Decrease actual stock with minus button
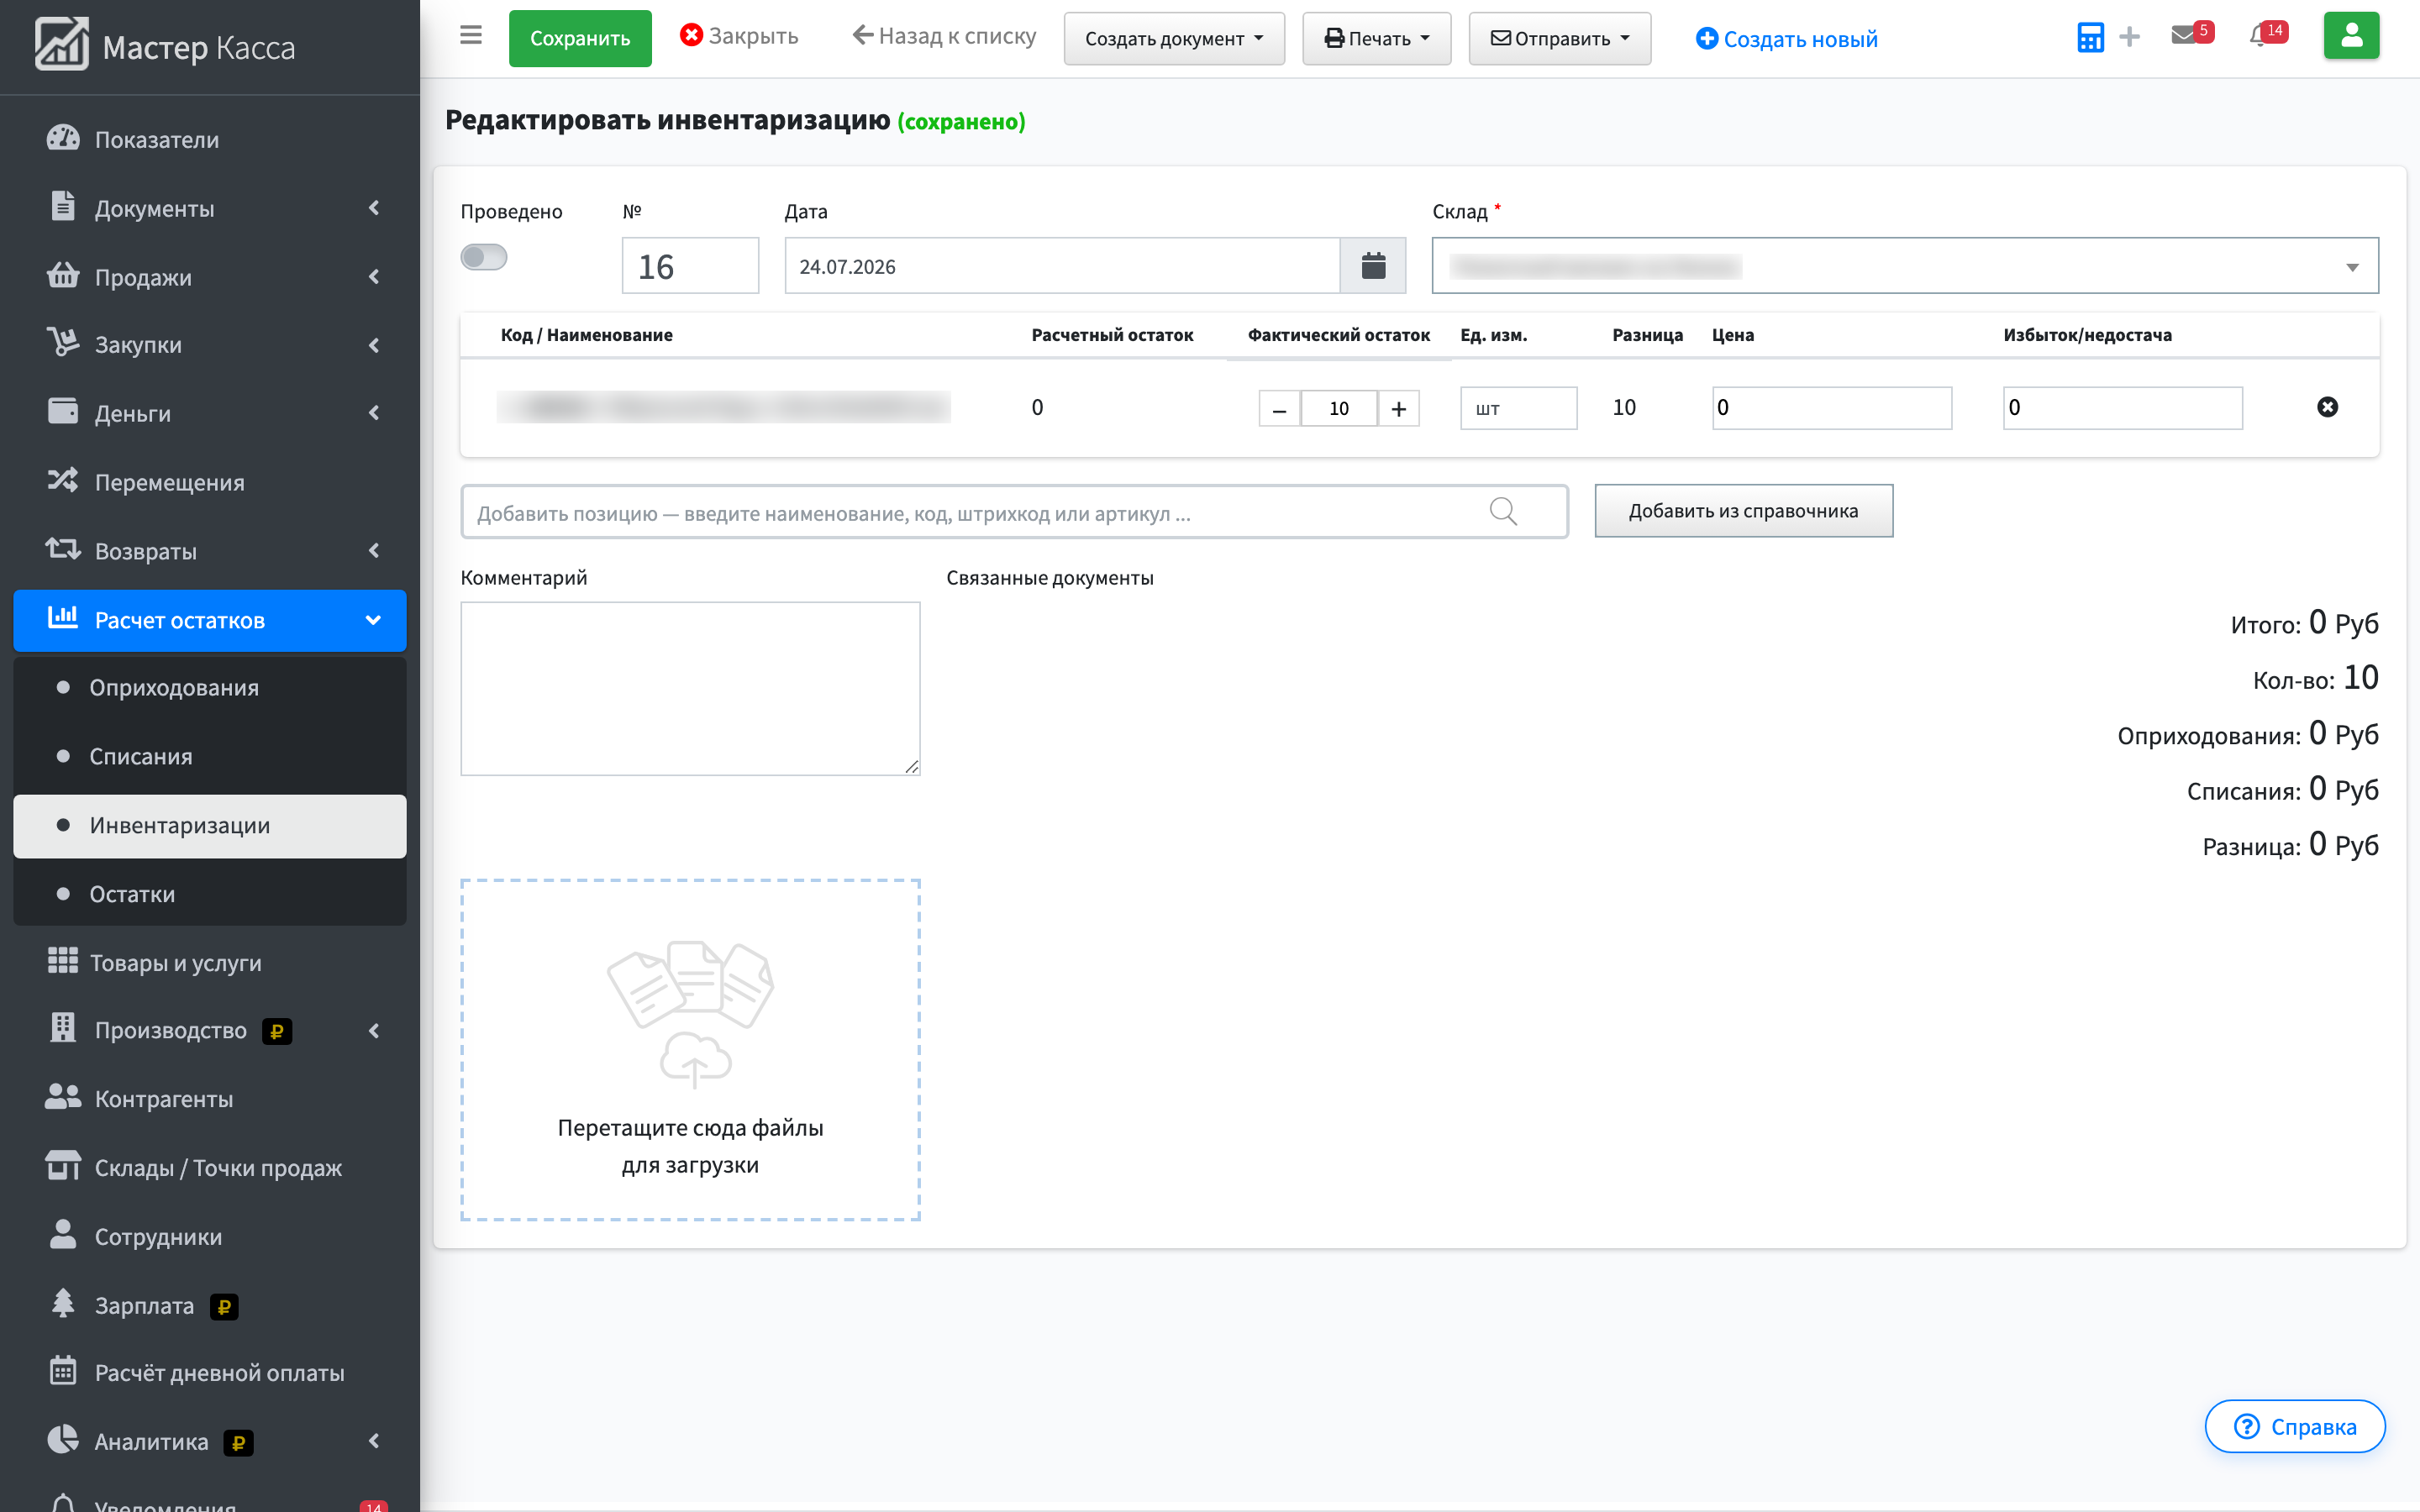 [1279, 408]
